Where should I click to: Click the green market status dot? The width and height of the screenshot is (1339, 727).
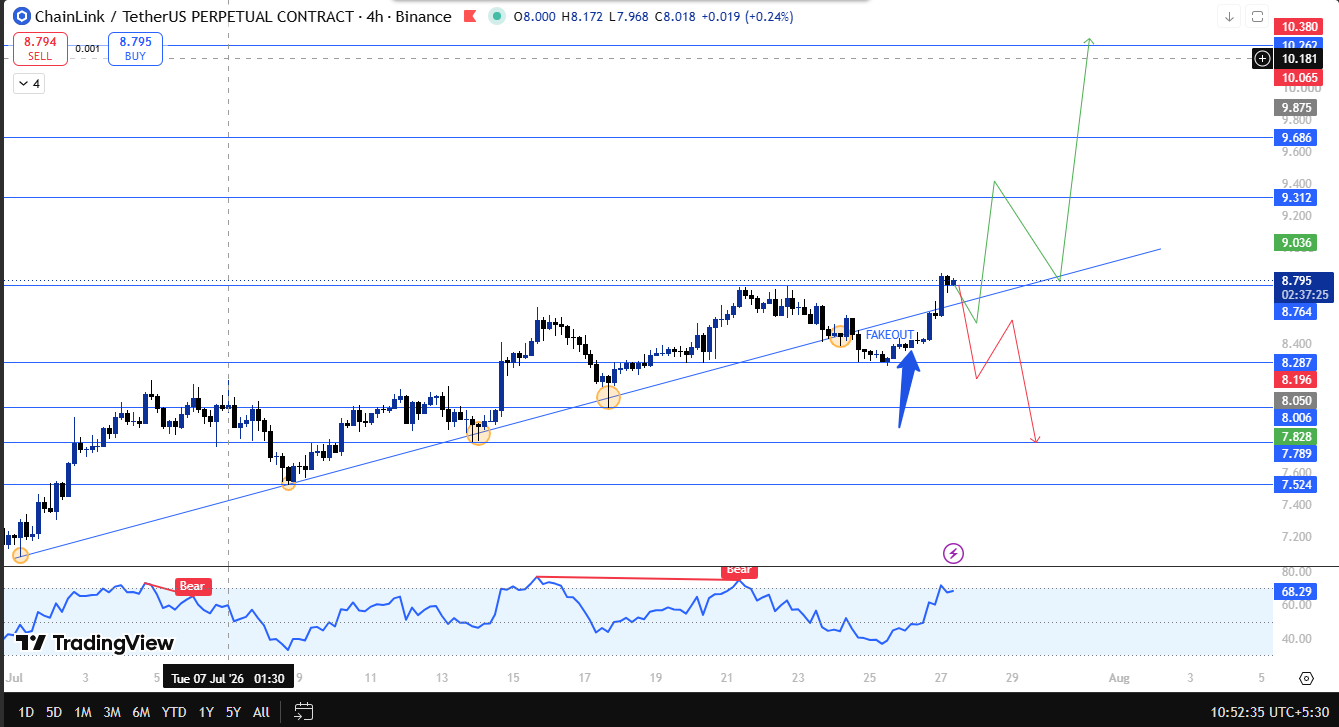[x=495, y=16]
